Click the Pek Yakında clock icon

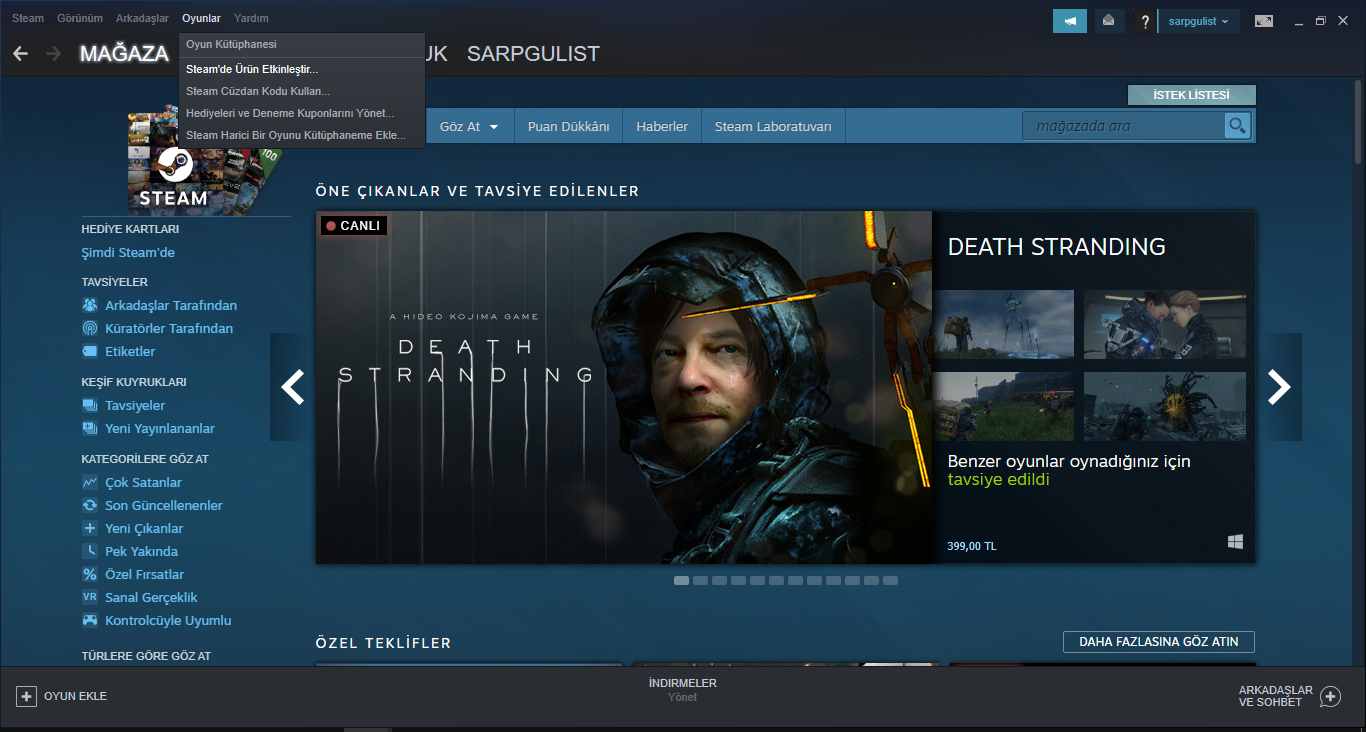click(90, 551)
